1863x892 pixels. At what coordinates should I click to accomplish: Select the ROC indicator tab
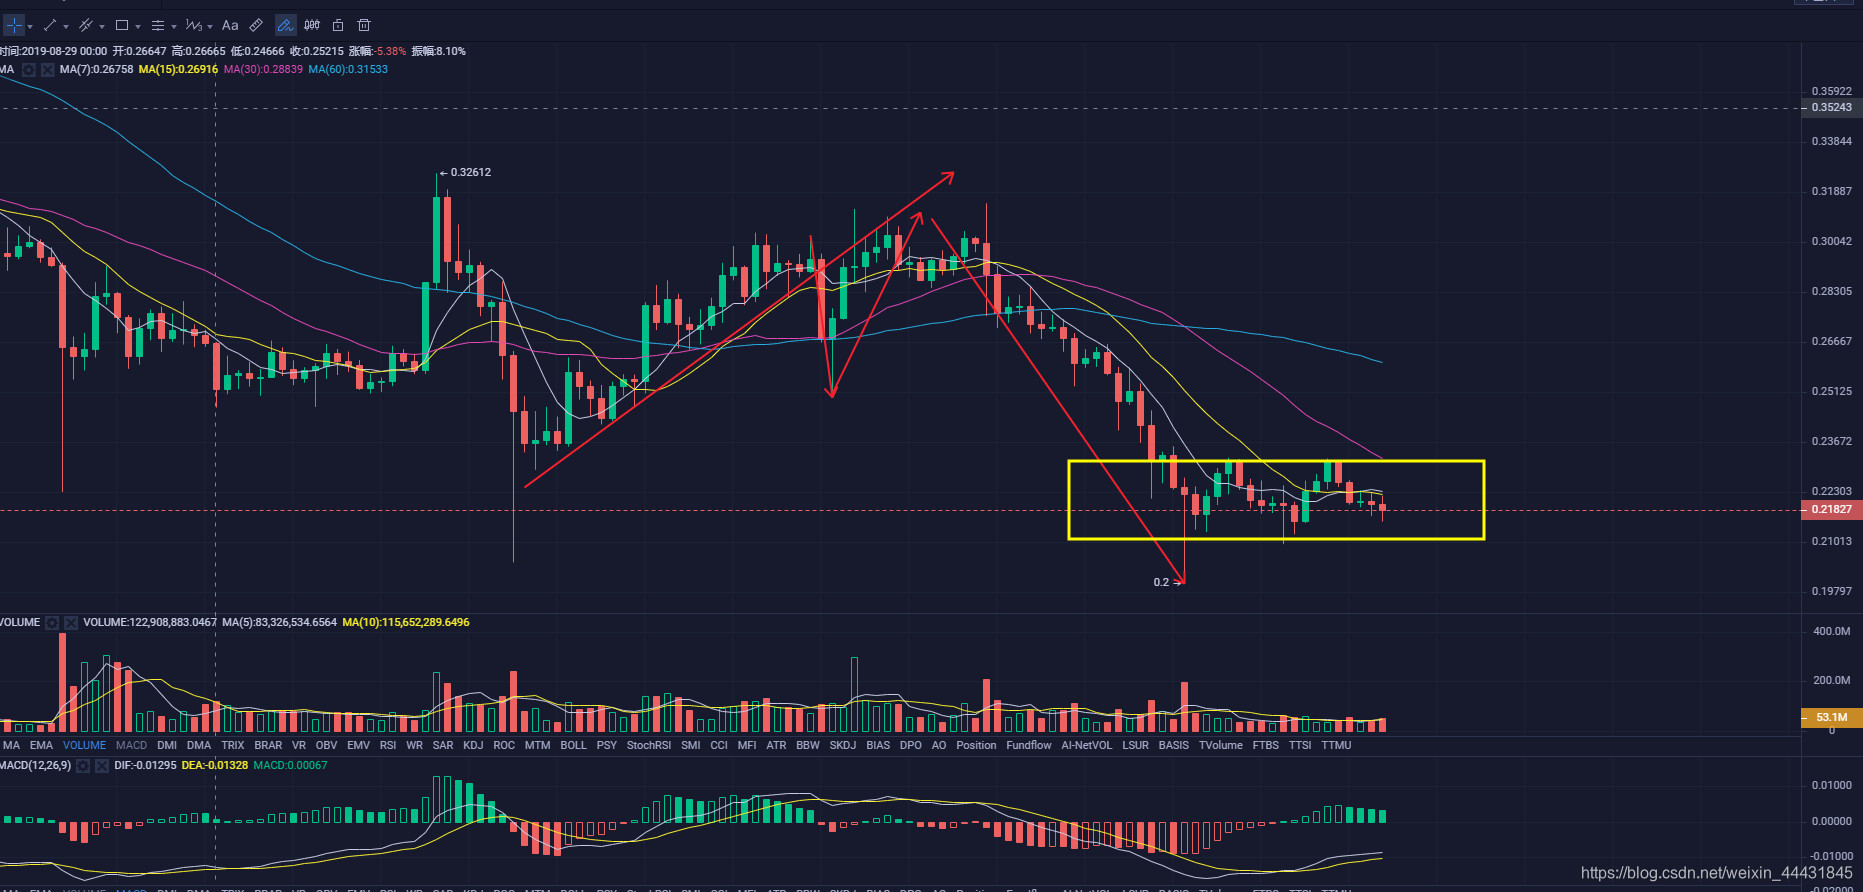click(x=504, y=745)
